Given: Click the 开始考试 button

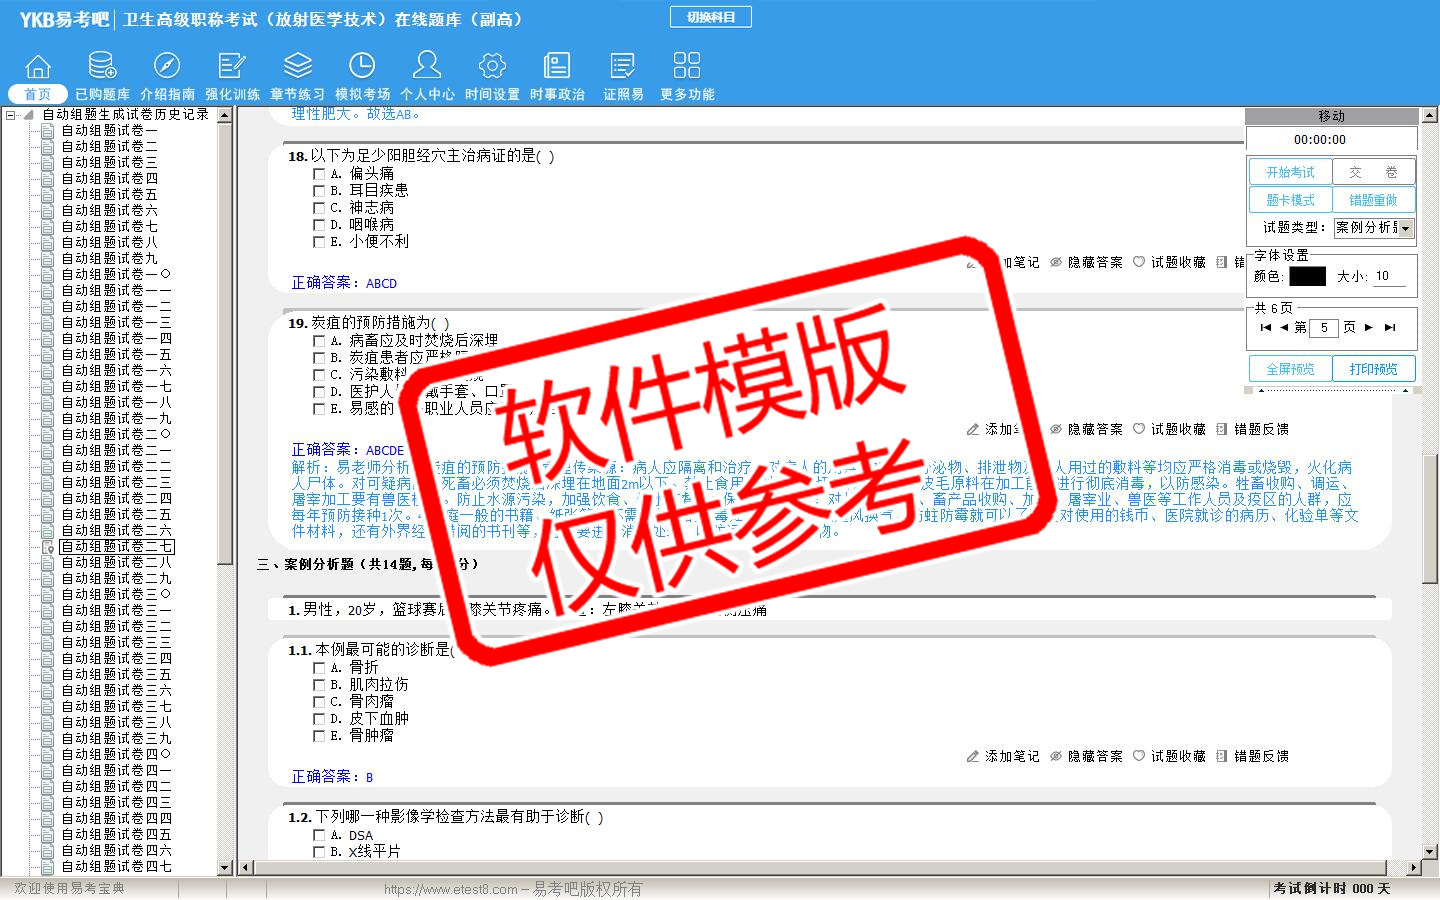Looking at the screenshot, I should click(1290, 172).
